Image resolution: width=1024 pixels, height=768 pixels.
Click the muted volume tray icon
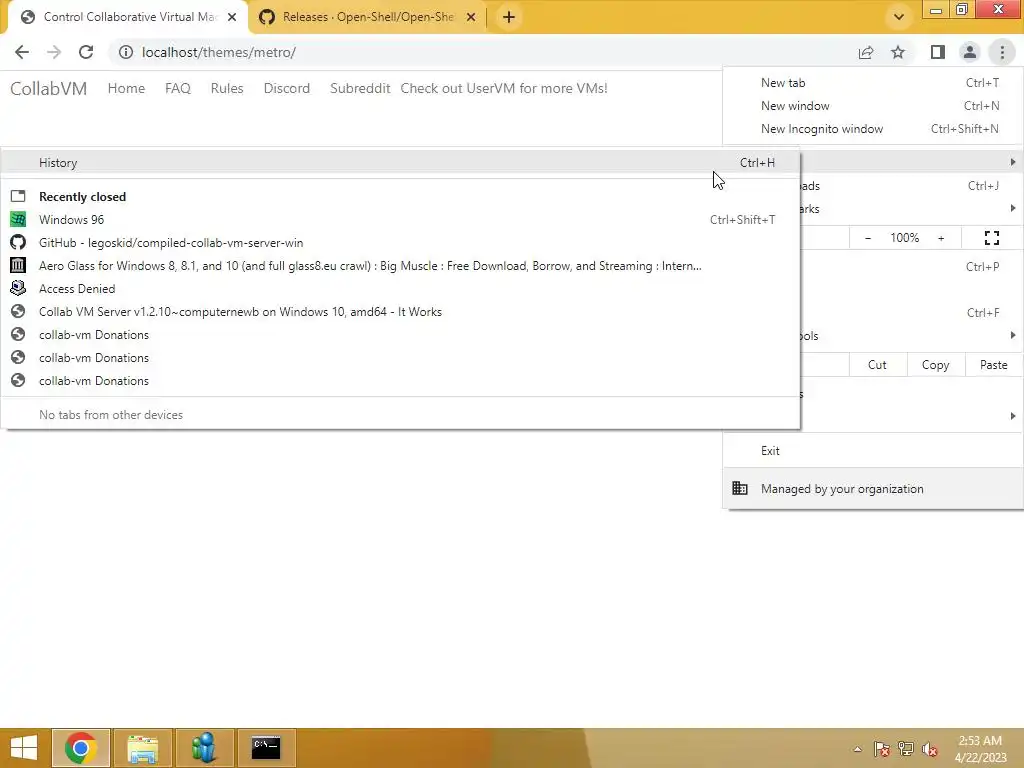coord(930,749)
